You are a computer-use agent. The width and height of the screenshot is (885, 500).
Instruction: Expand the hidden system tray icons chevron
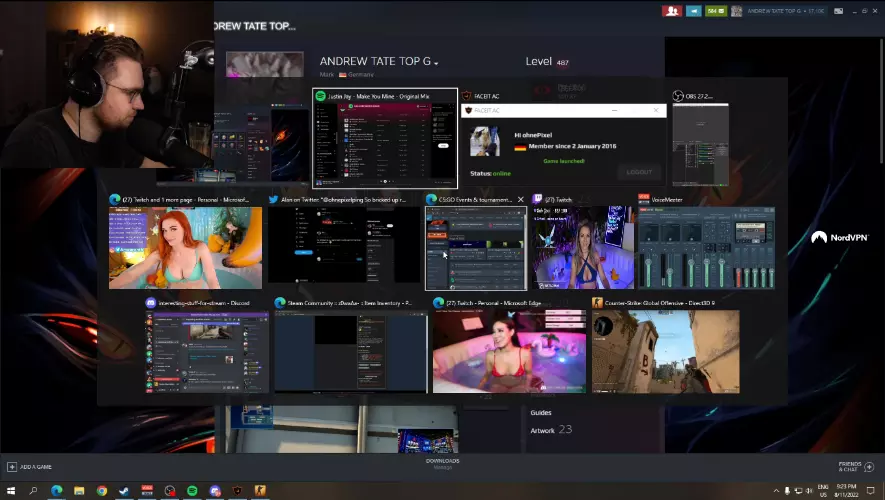(775, 491)
